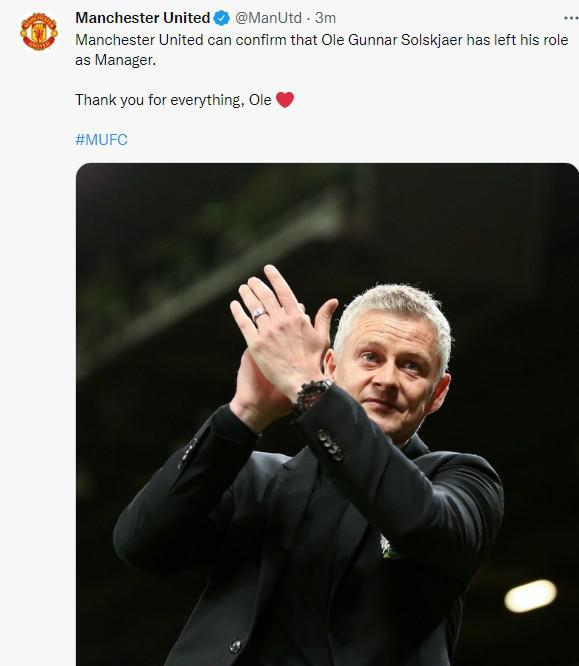
Task: Open the attached photo of the manager
Action: [x=327, y=414]
